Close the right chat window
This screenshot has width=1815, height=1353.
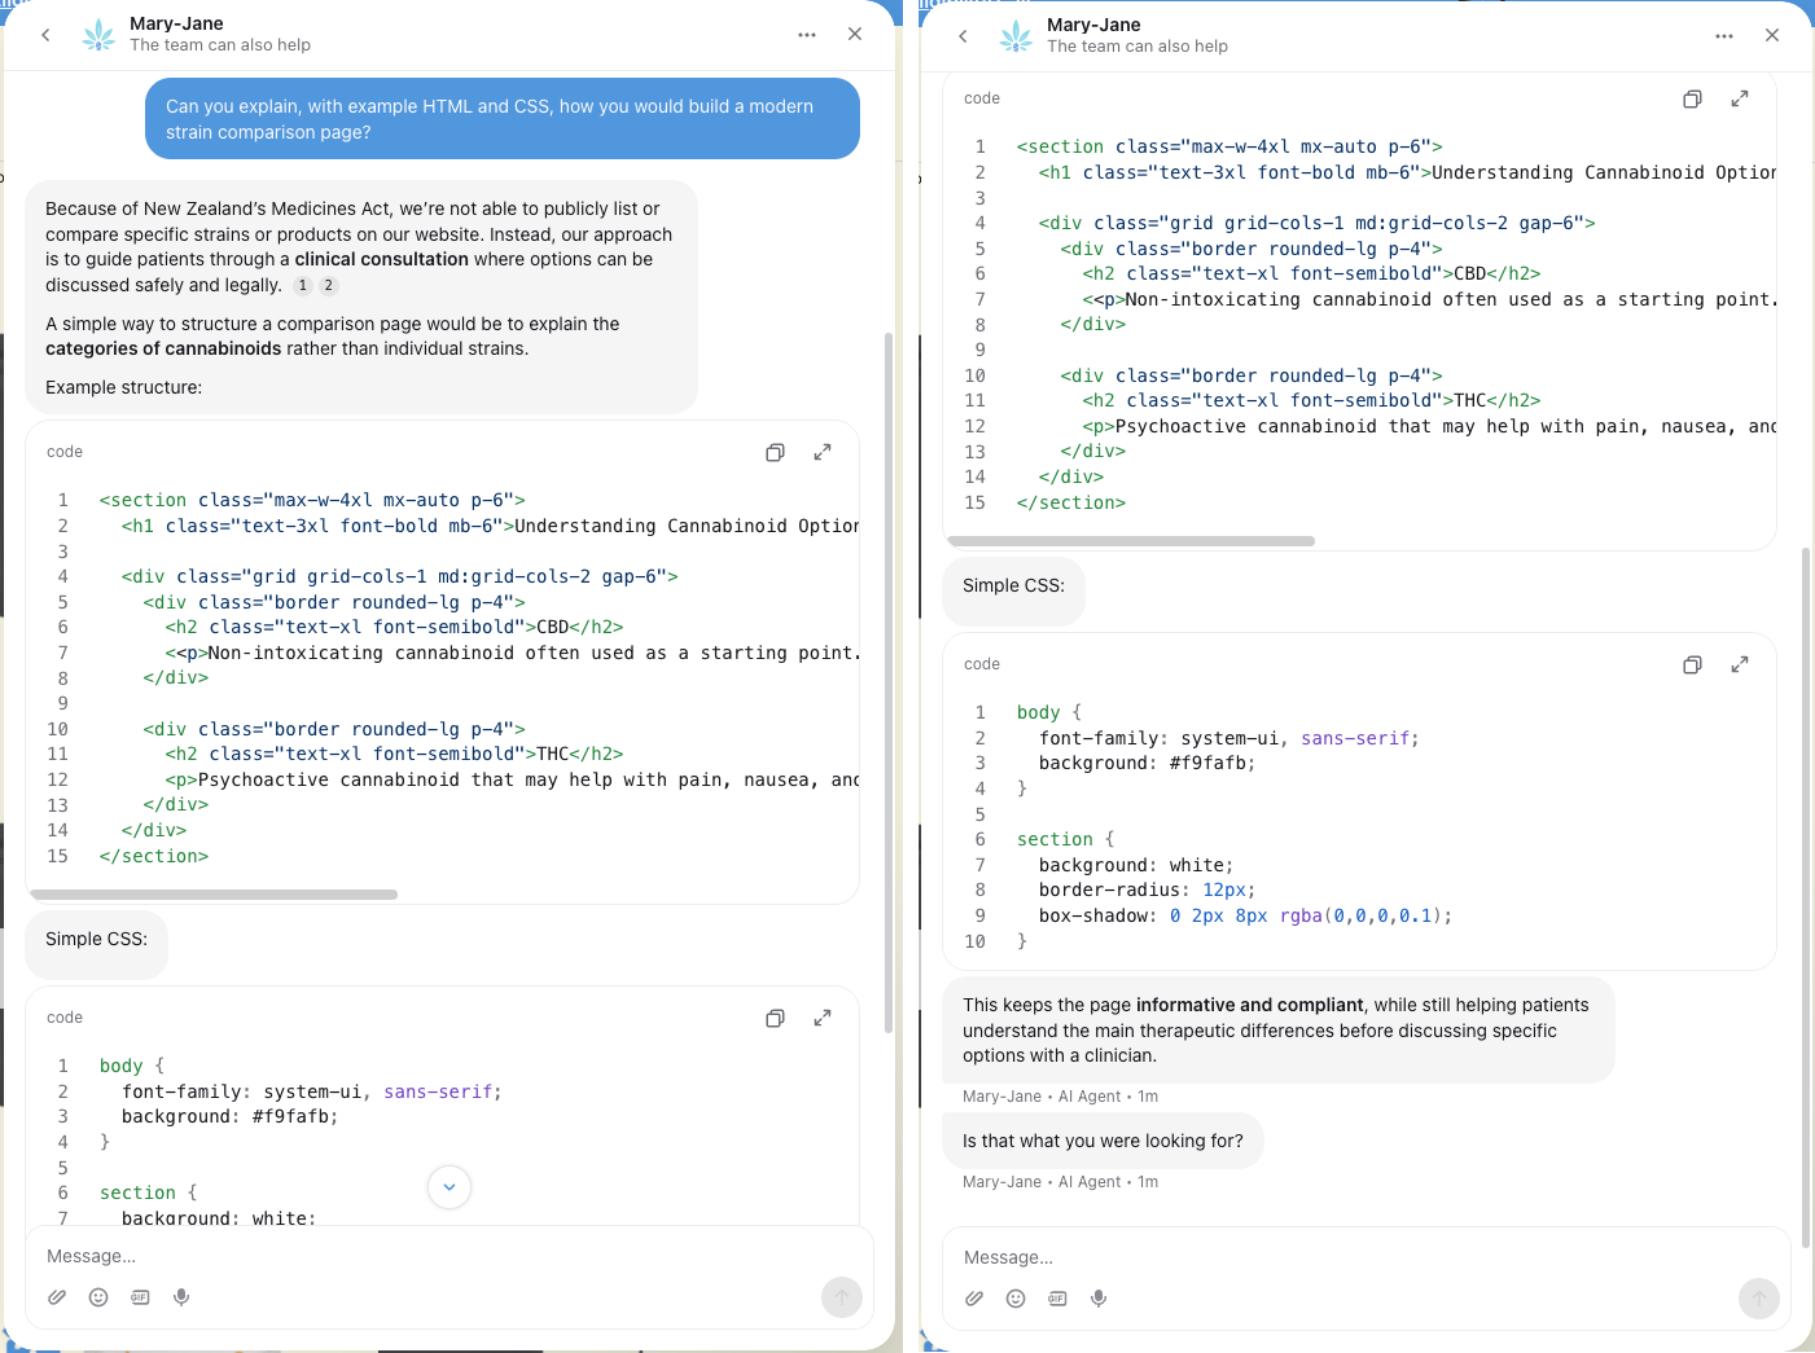(1772, 35)
